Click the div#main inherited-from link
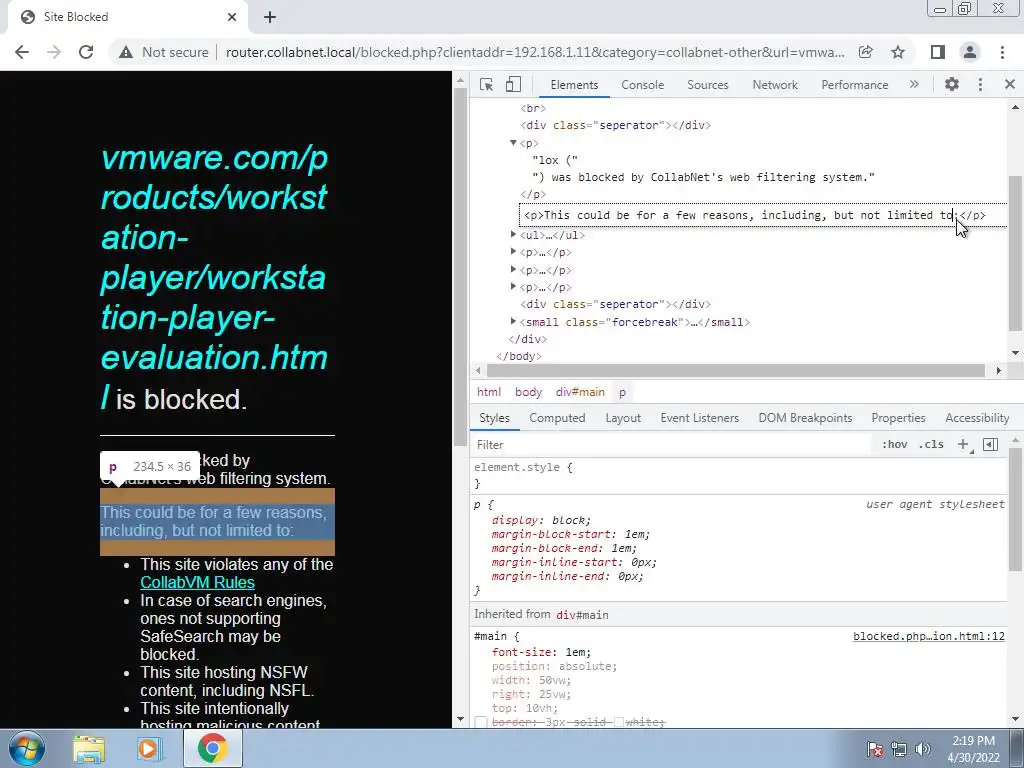Screen dimensions: 1024x768 point(582,615)
